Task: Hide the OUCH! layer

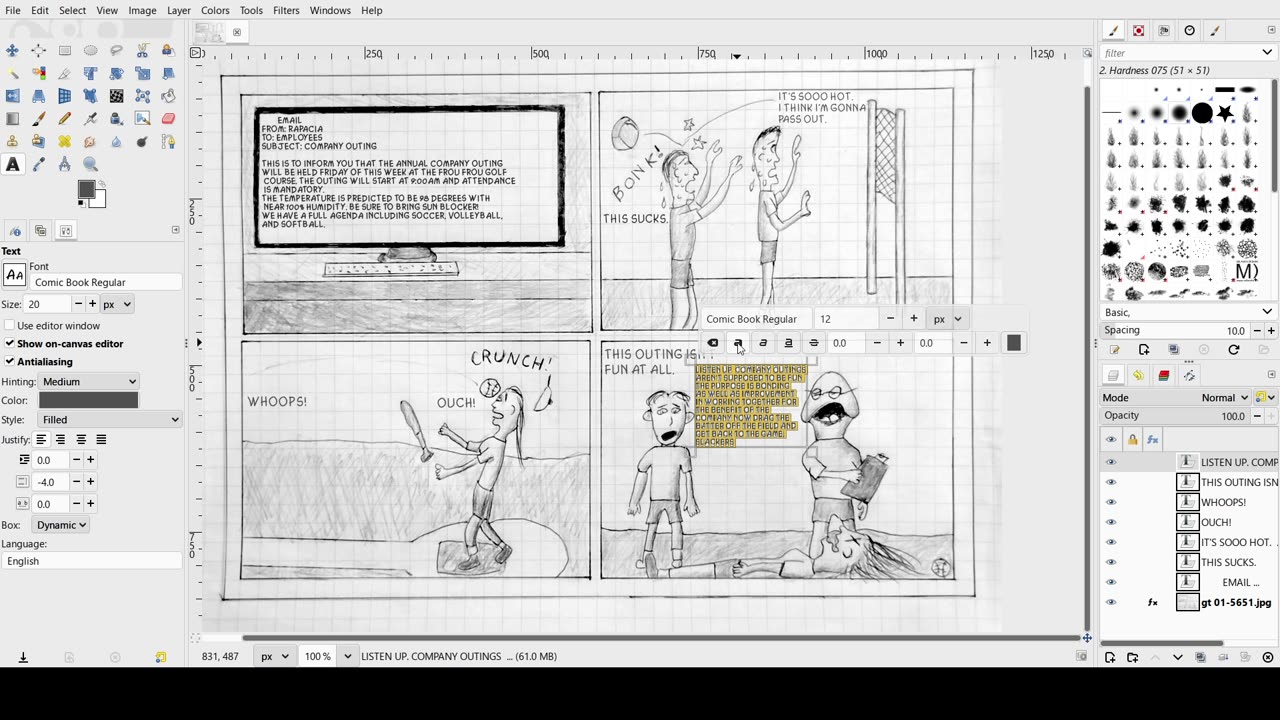Action: [x=1110, y=522]
